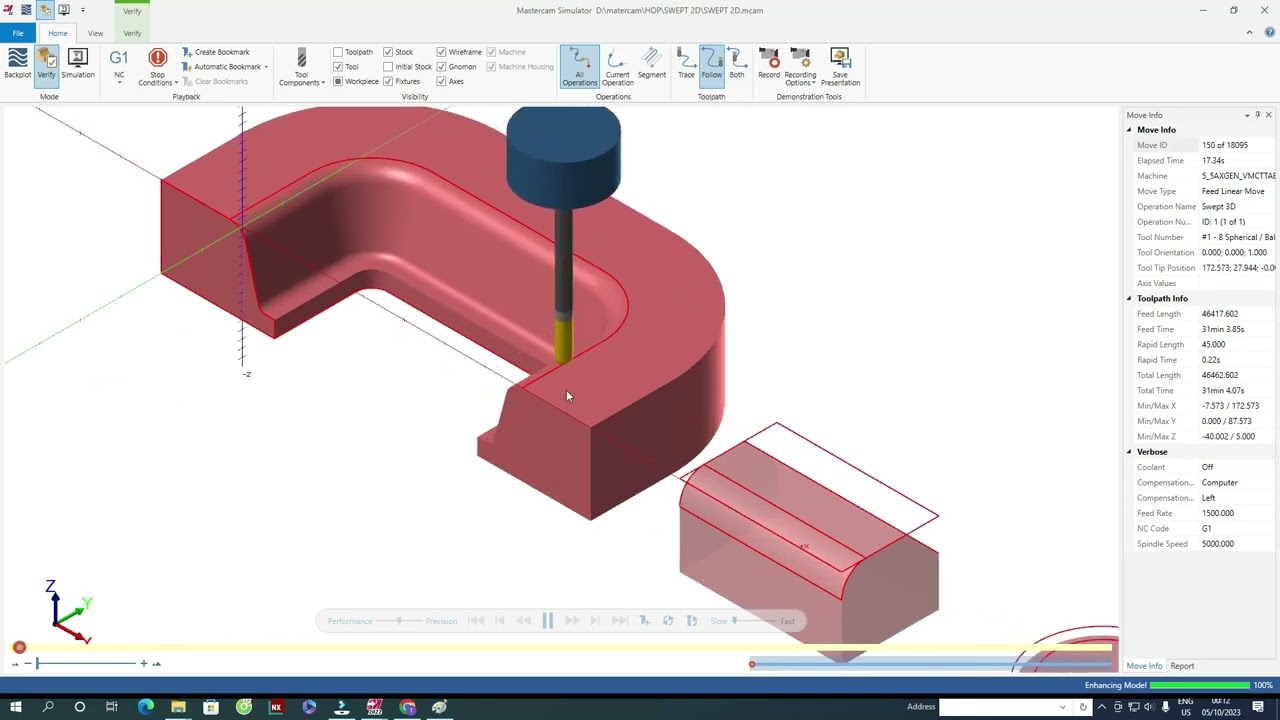Switch to the Home ribbon tab
The width and height of the screenshot is (1280, 720).
[x=58, y=33]
